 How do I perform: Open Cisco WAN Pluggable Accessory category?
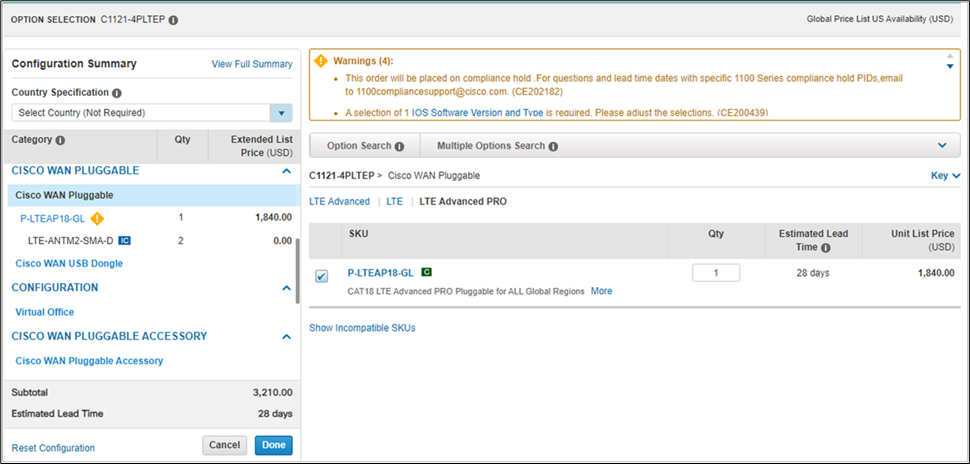tap(89, 361)
